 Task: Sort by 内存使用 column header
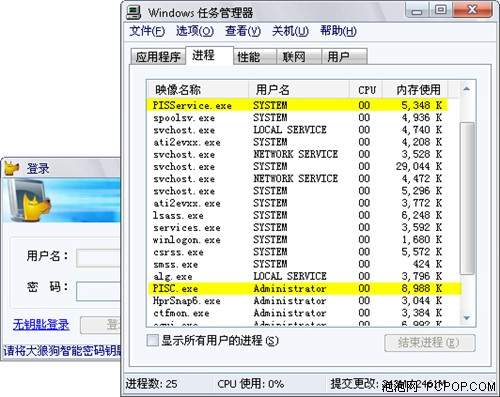pos(415,90)
